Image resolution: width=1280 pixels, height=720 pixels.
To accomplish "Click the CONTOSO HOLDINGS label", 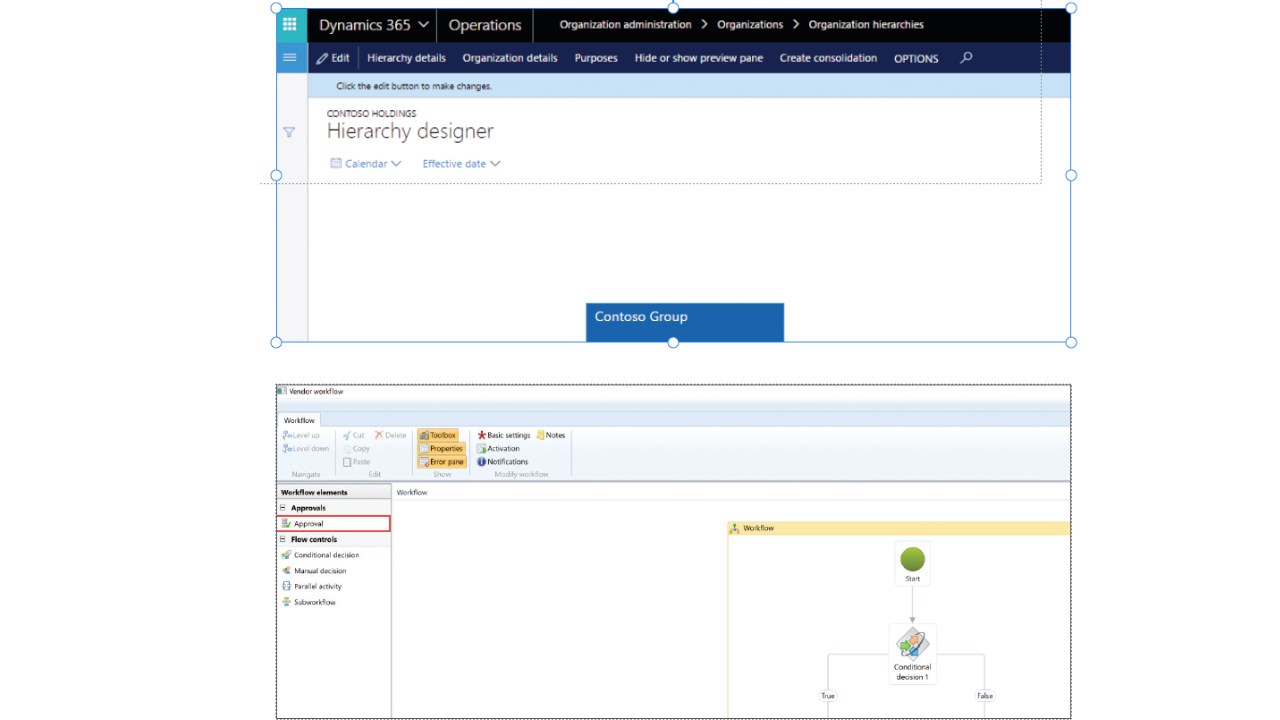I will (372, 113).
